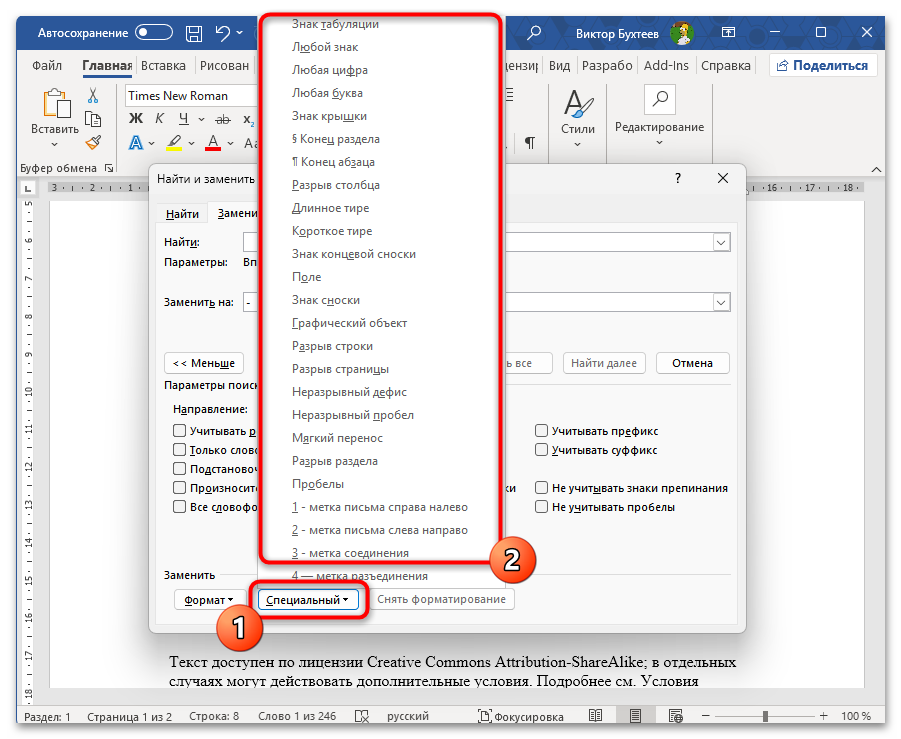Select the Cut scissors icon

(93, 96)
